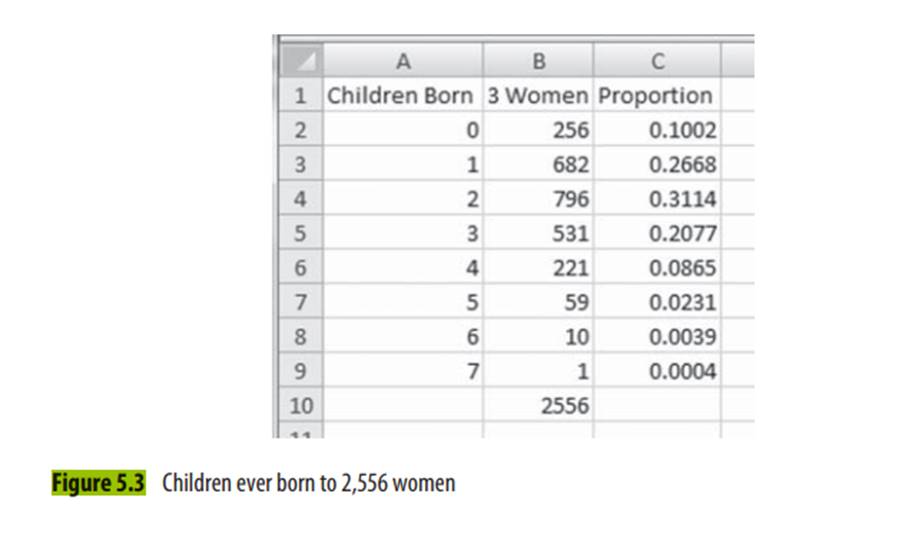902x550 pixels.
Task: Select cell with value 796
Action: click(538, 200)
